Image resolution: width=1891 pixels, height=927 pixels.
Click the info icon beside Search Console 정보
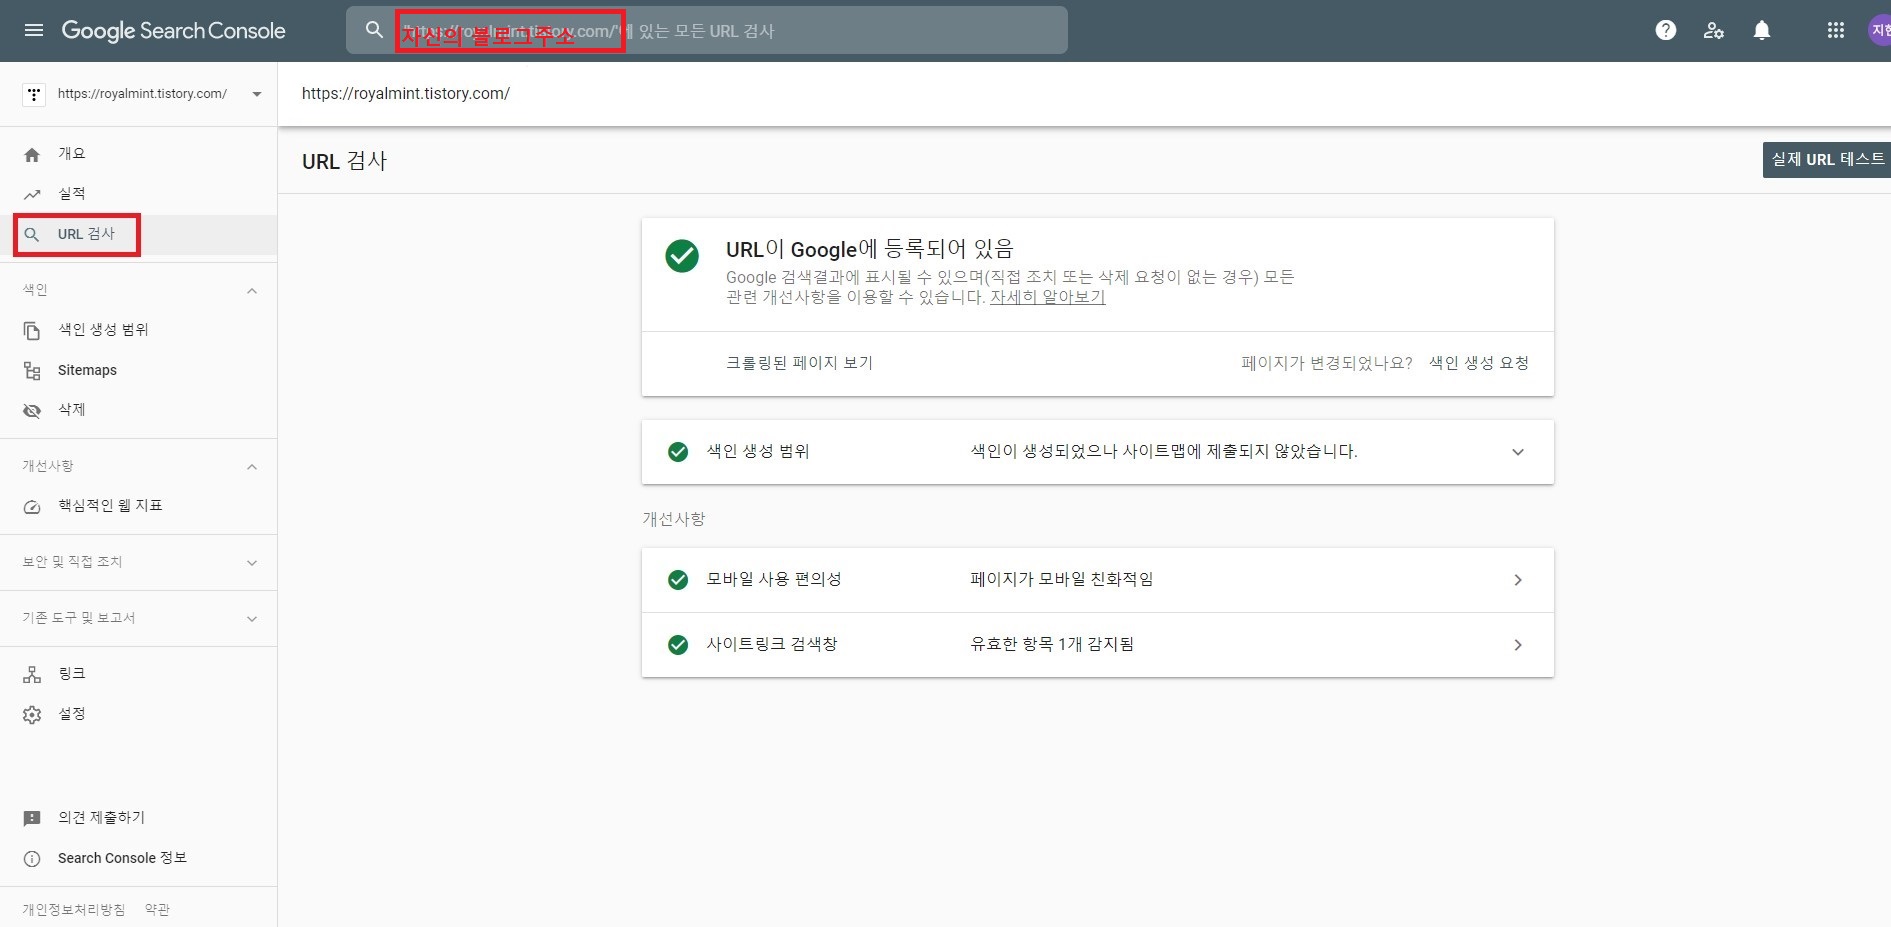(x=32, y=858)
